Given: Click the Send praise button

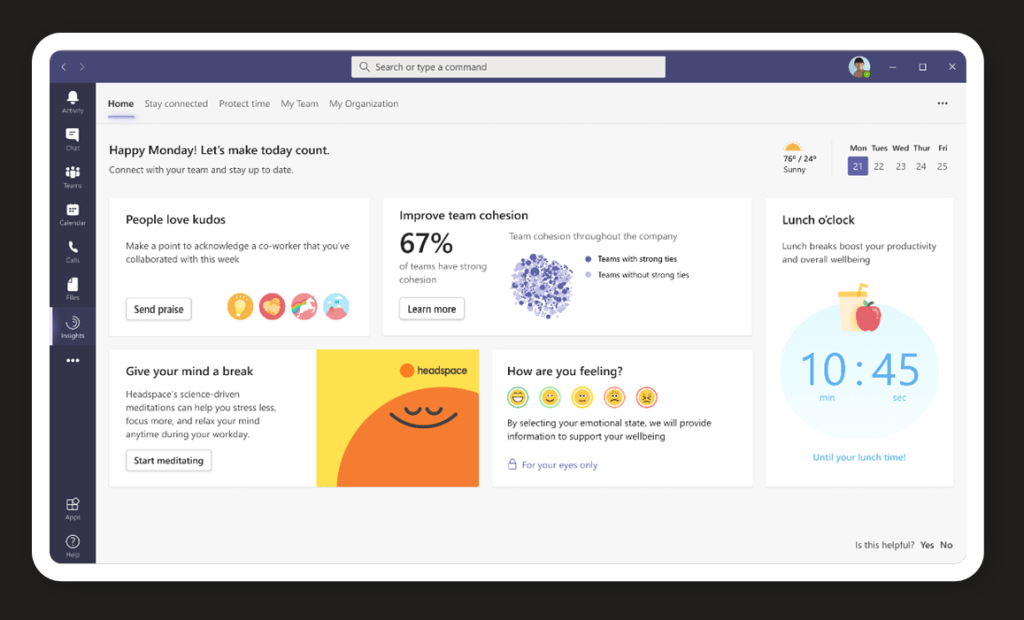Looking at the screenshot, I should [158, 309].
